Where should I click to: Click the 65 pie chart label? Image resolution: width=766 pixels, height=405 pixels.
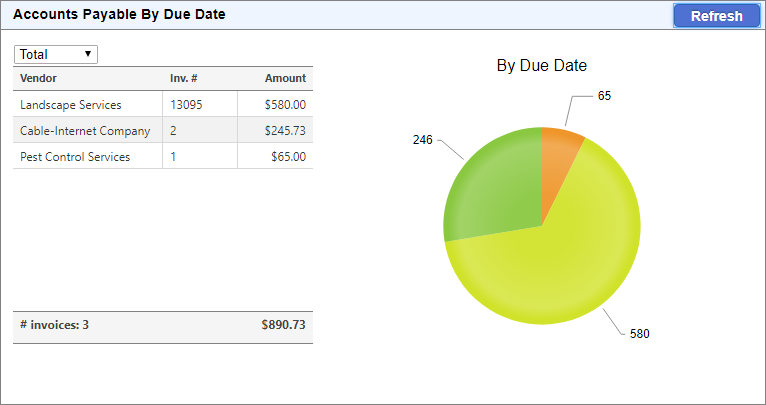(x=604, y=96)
